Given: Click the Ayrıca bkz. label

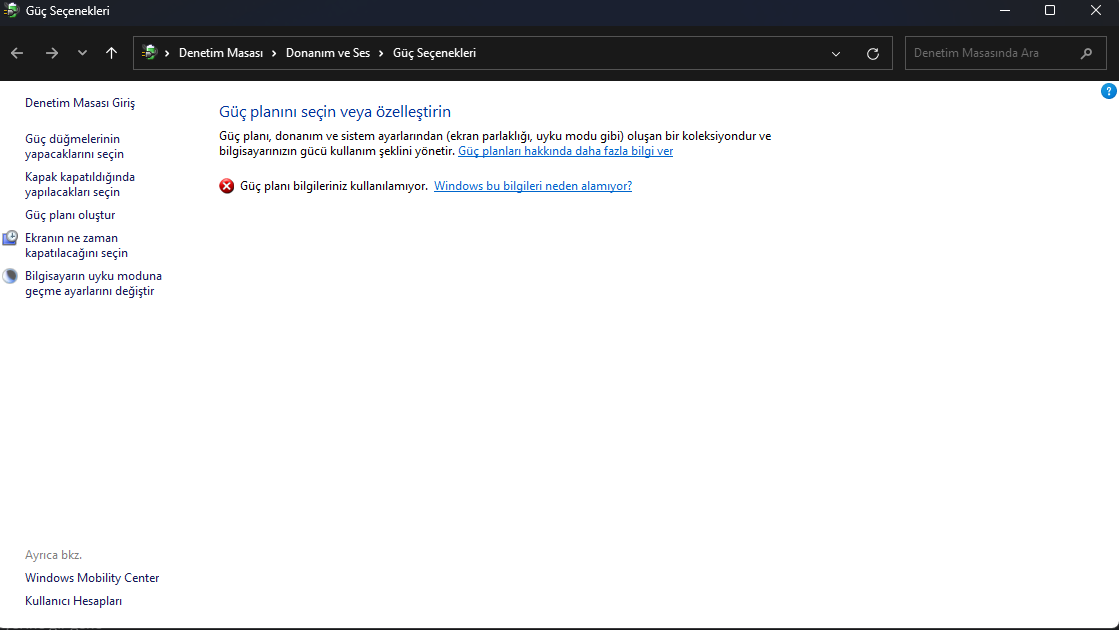Looking at the screenshot, I should 54,554.
